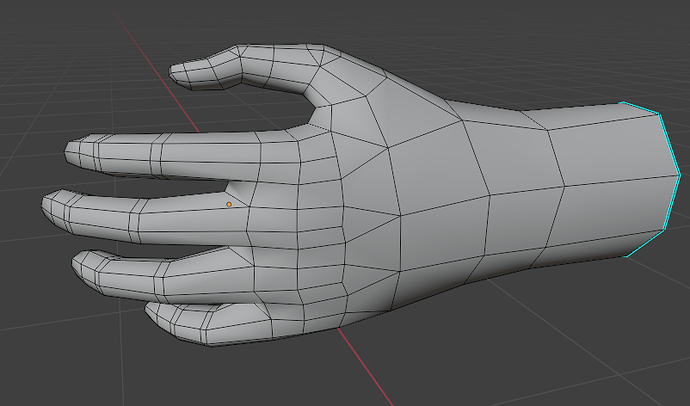
Task: Select the orange origin point on the hand
Action: [229, 204]
